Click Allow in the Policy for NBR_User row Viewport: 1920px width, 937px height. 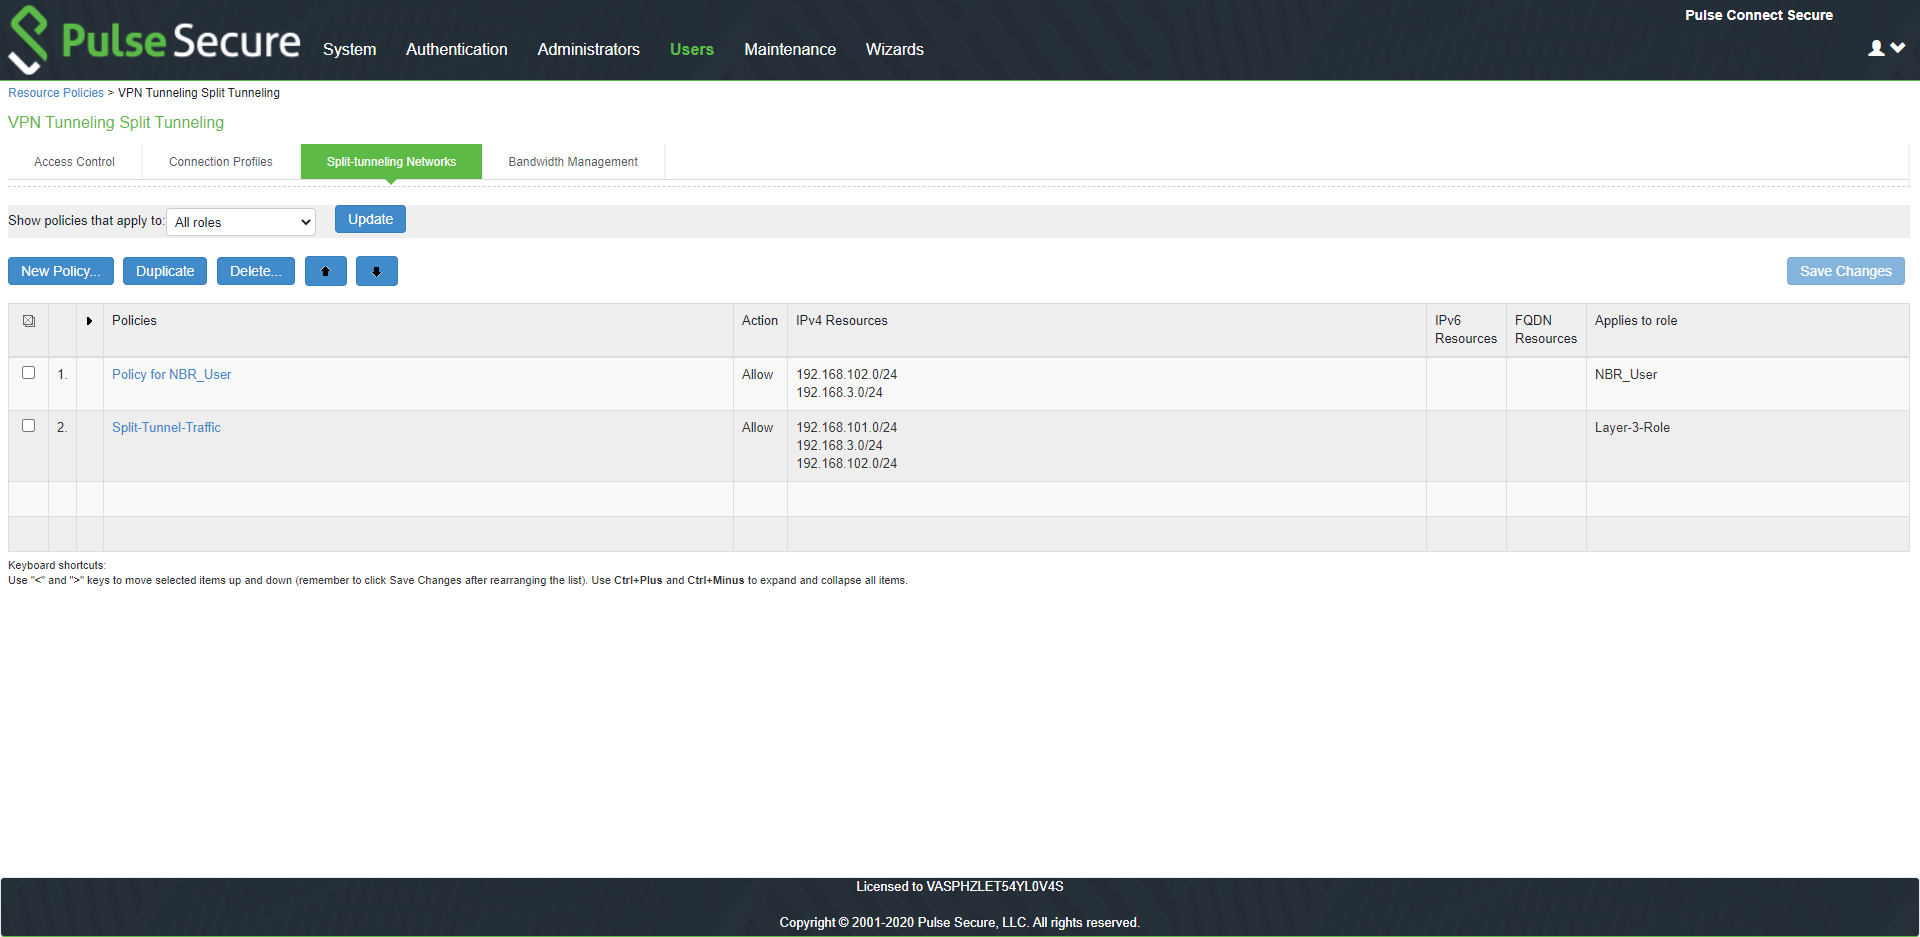[x=758, y=374]
